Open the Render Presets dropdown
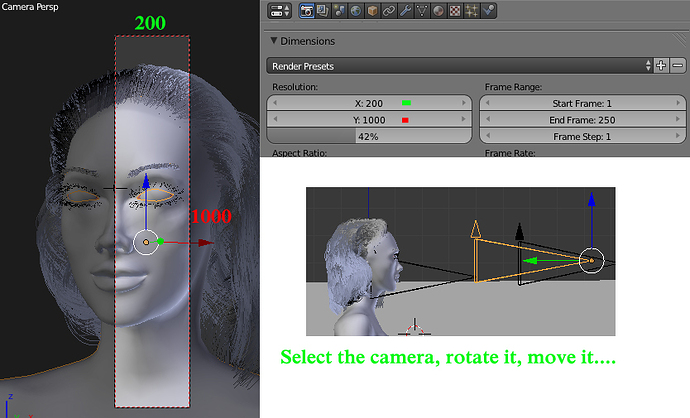 pos(460,66)
